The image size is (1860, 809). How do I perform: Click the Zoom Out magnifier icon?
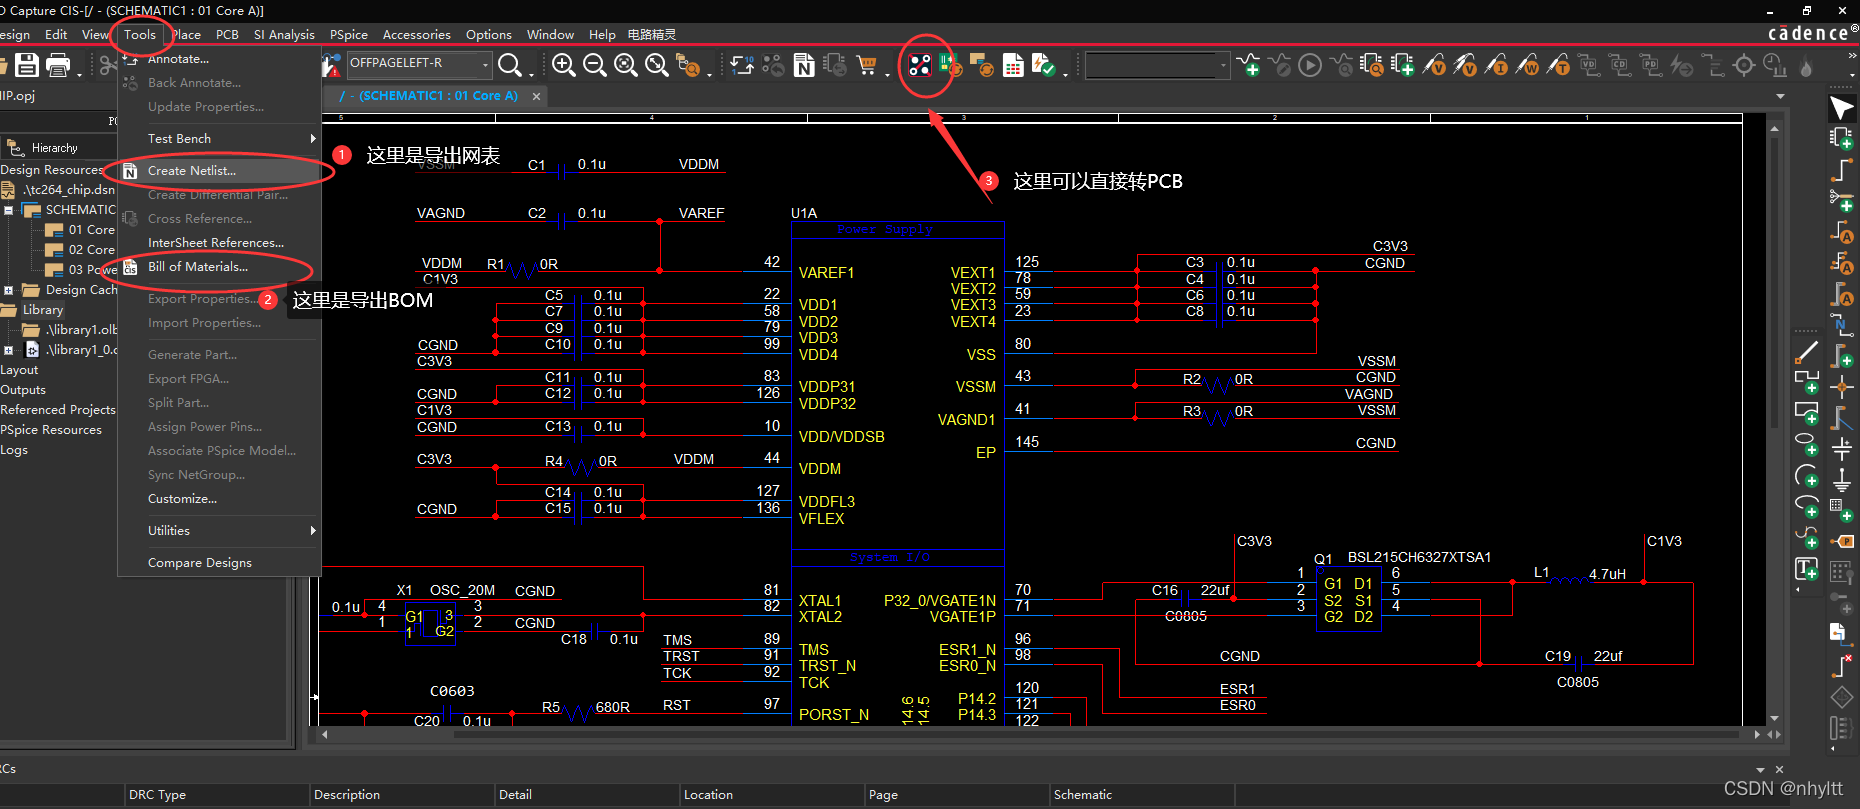(x=595, y=66)
